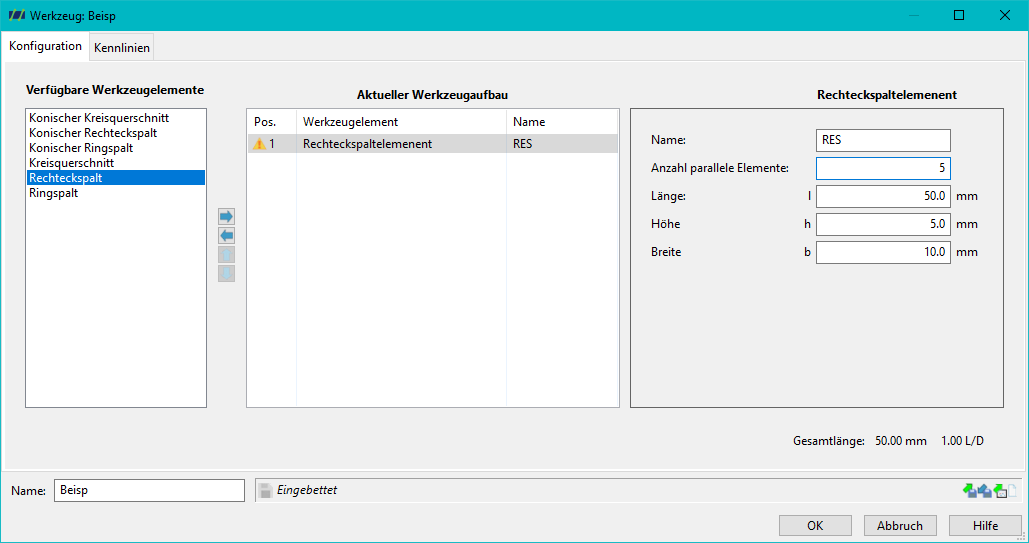Switch to the Kennlinien tab
This screenshot has width=1029, height=543.
121,47
